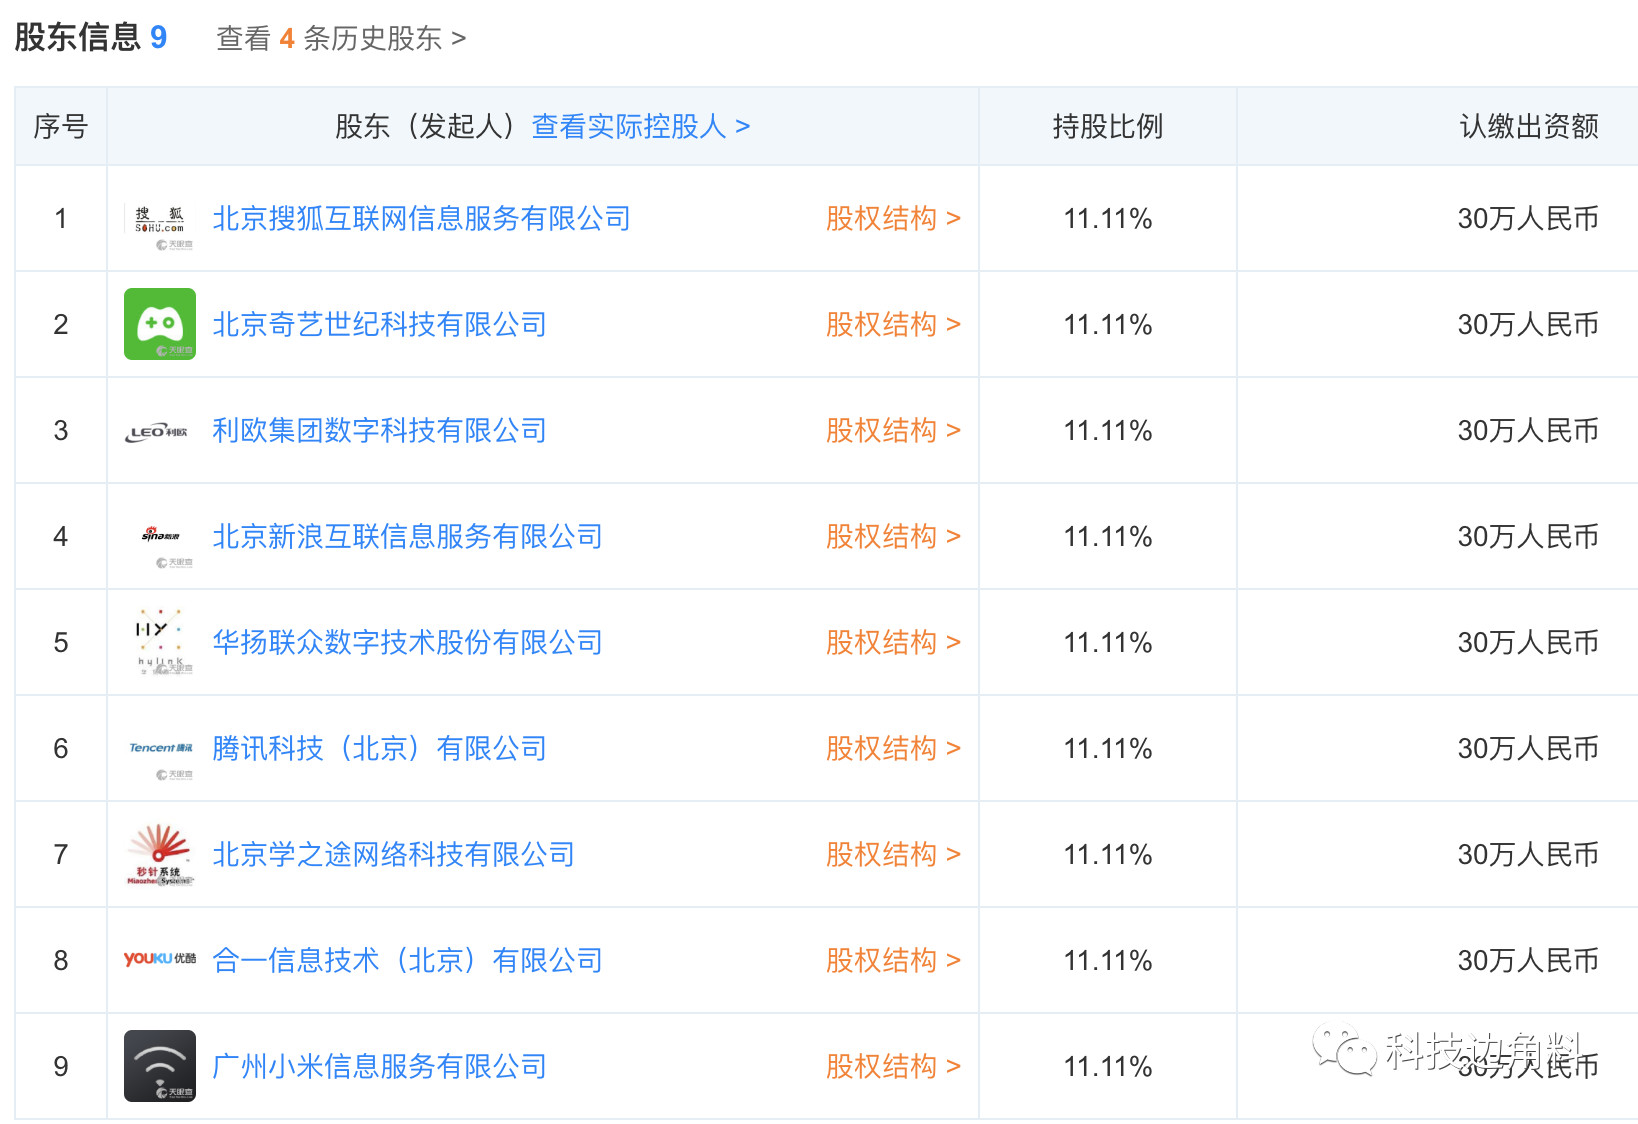Open 华扬联众数字技术股份有限公司 company link
Viewport: 1638px width, 1124px height.
407,642
